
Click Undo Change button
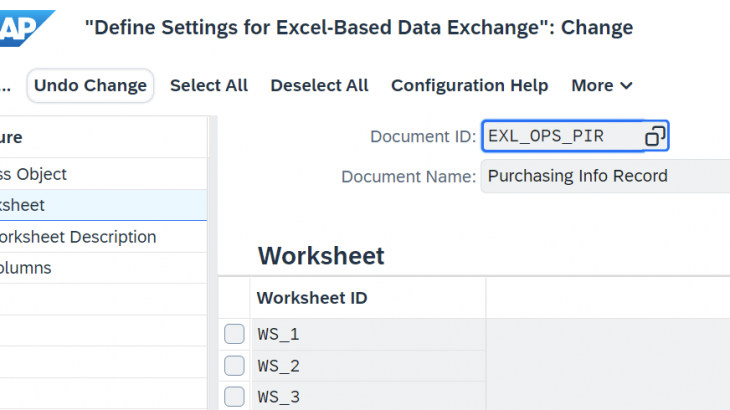pyautogui.click(x=90, y=86)
